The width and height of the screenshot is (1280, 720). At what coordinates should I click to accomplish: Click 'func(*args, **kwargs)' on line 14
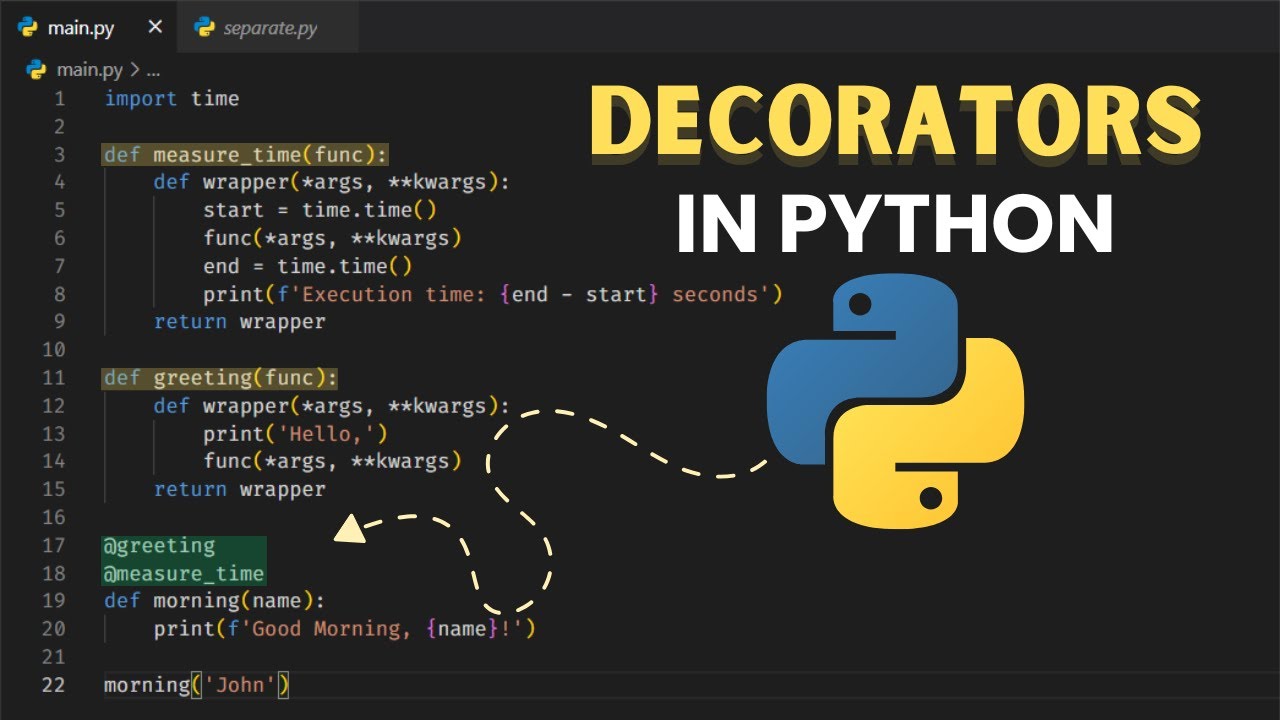(332, 461)
